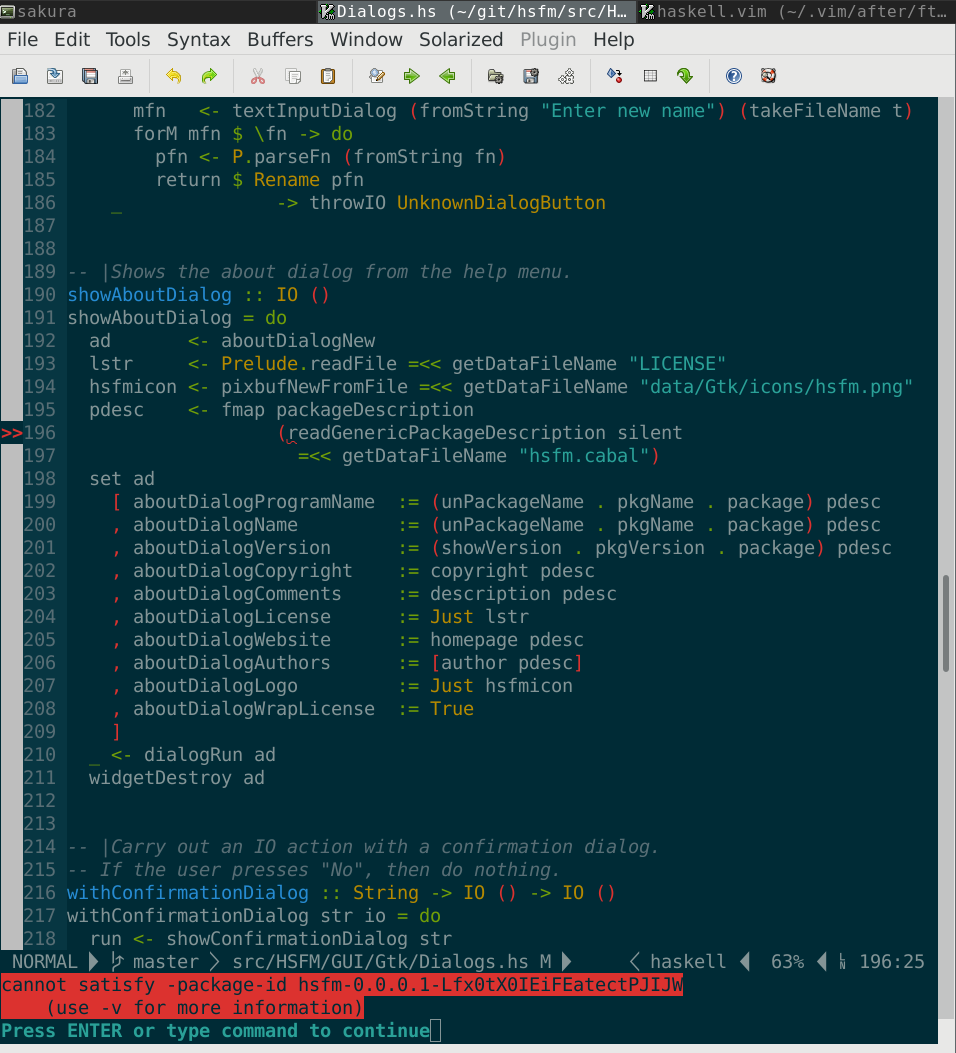
Task: Click UnknownDialogButton on line 186
Action: coord(501,203)
